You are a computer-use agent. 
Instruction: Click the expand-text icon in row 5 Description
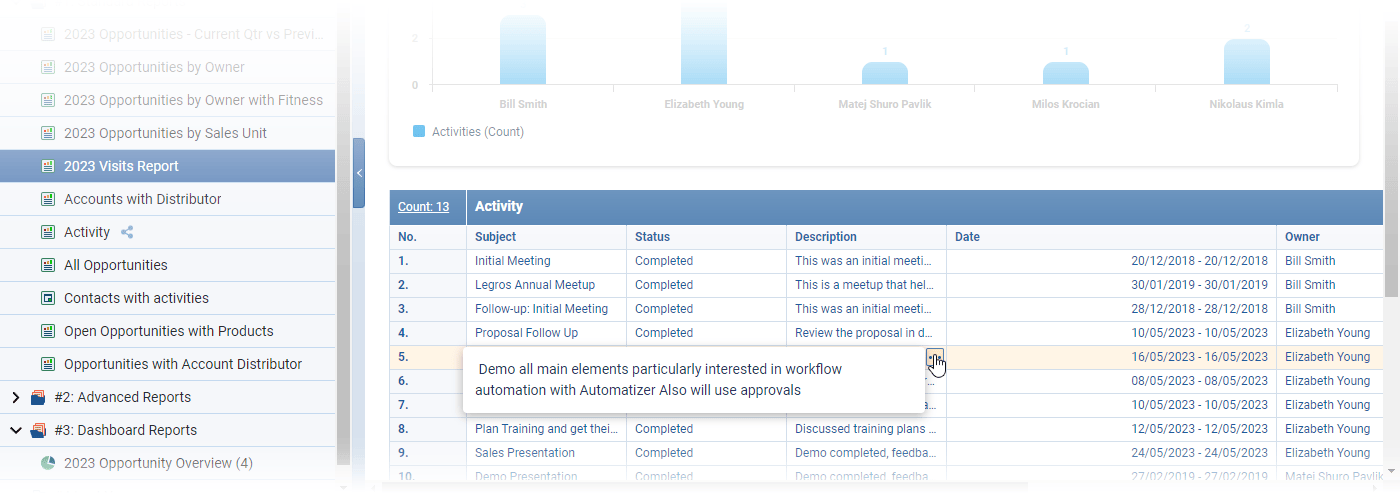tap(935, 358)
